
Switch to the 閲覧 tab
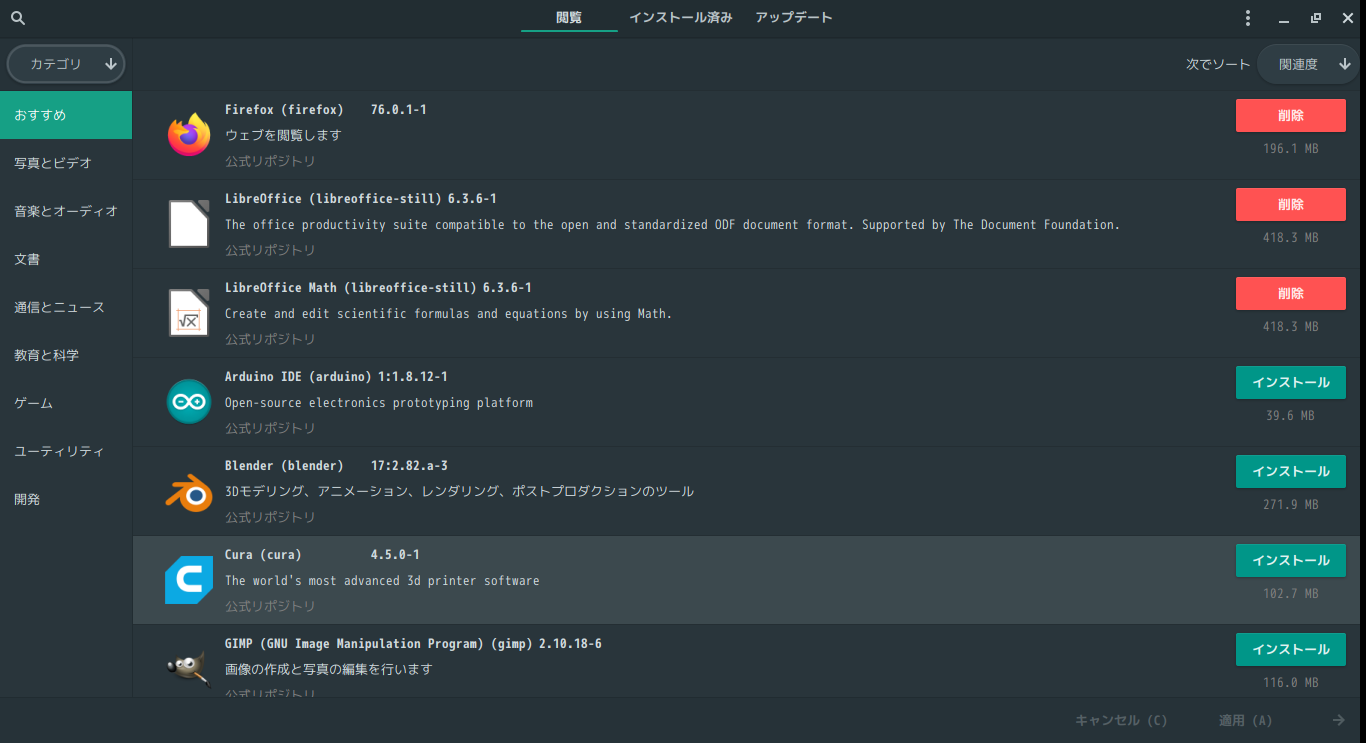pos(569,18)
